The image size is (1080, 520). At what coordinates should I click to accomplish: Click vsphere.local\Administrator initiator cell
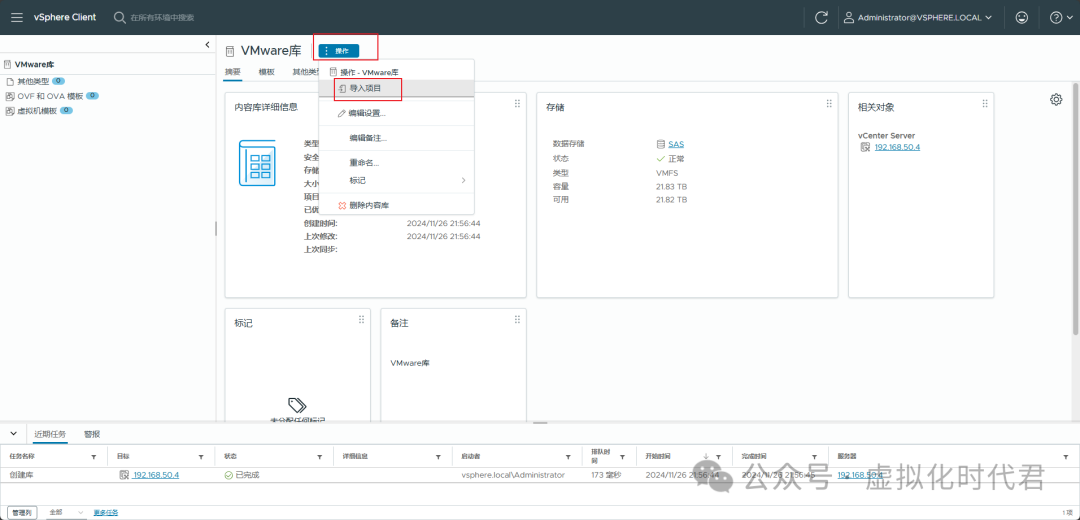[x=513, y=475]
